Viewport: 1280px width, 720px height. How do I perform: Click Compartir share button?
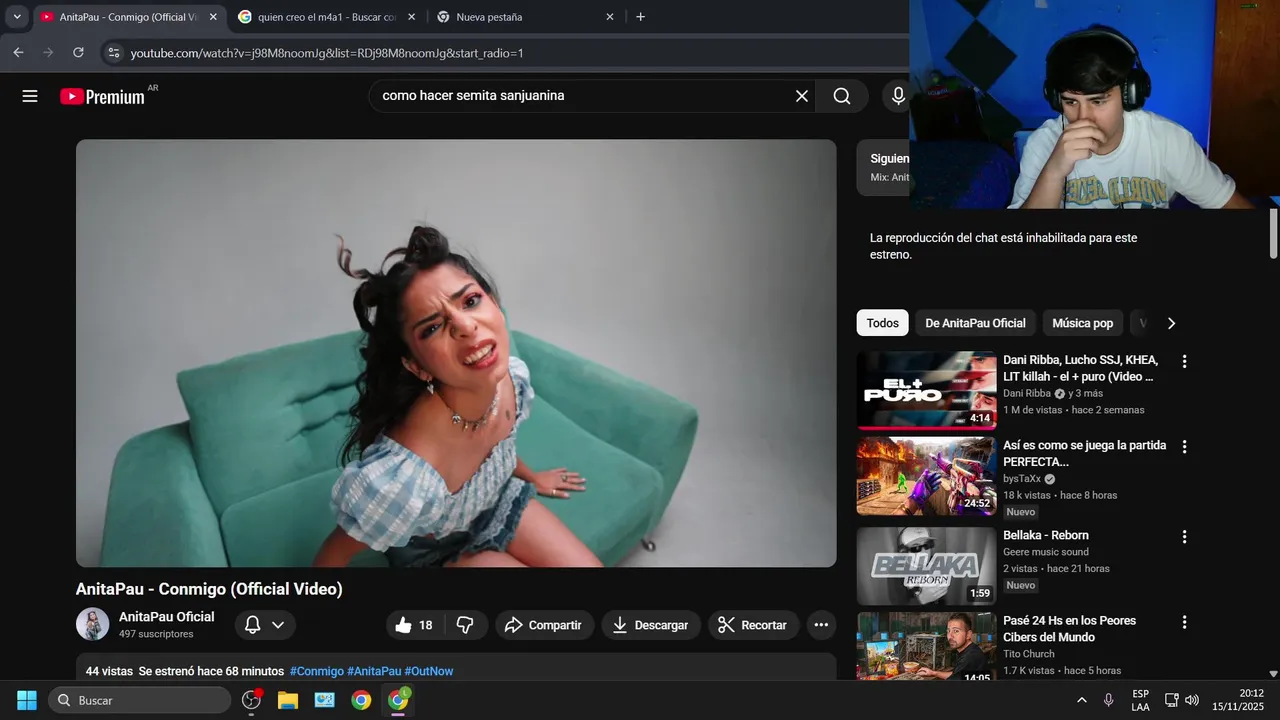point(544,625)
